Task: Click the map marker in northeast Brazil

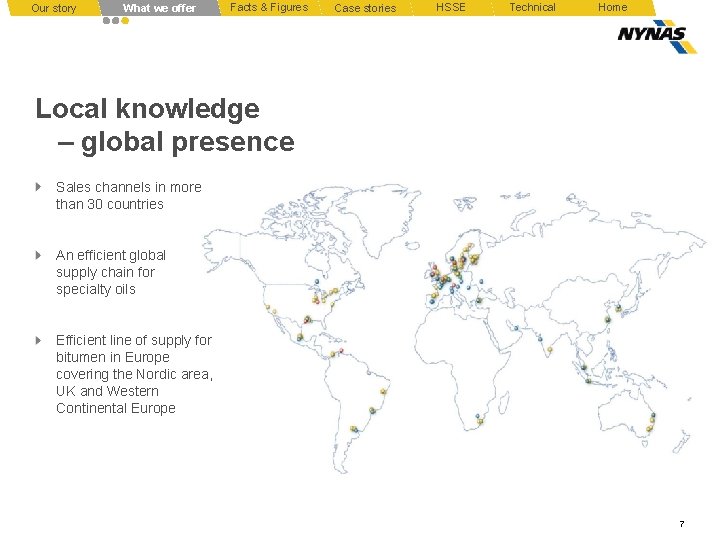Action: (383, 392)
